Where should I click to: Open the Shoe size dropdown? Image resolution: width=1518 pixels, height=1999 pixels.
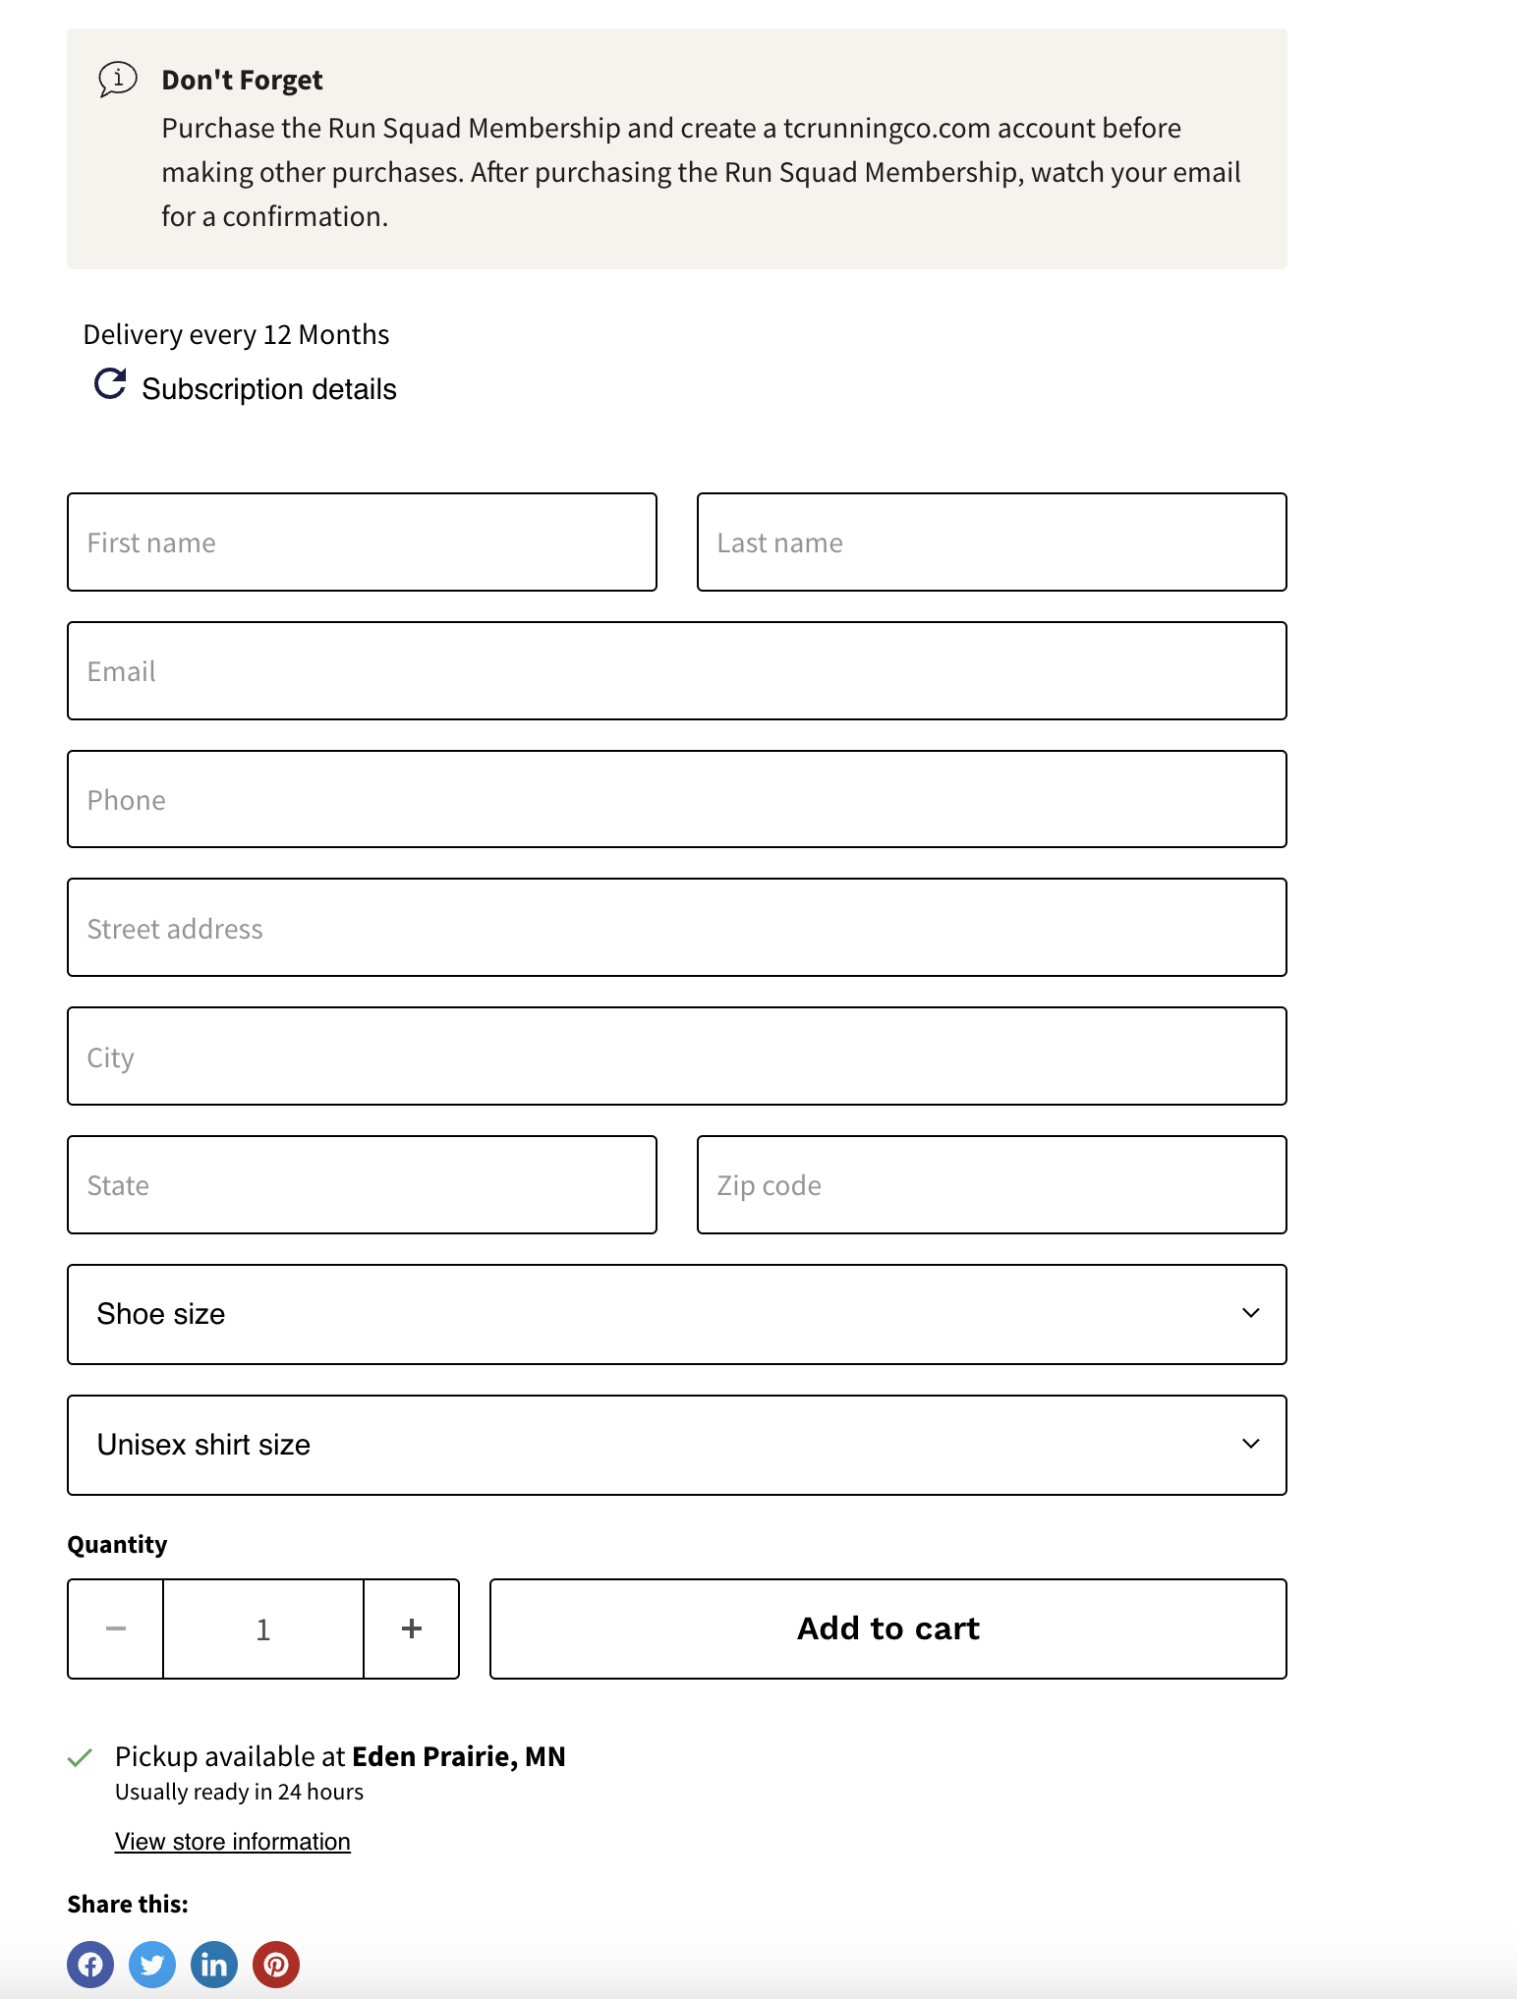point(676,1314)
